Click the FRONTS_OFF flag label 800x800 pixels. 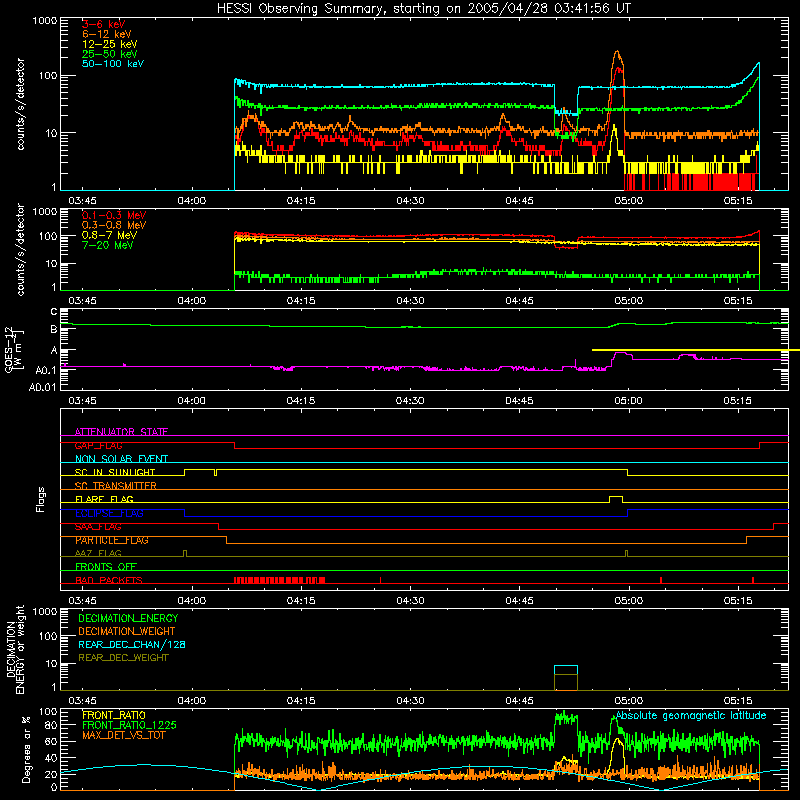[x=106, y=567]
